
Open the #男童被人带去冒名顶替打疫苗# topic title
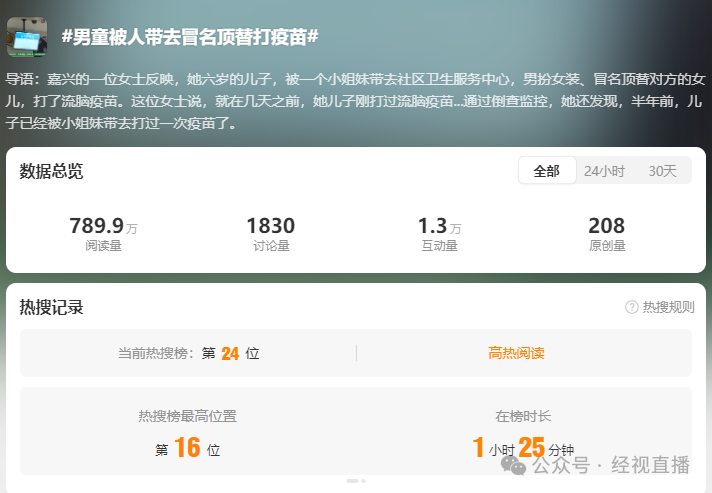pos(190,37)
